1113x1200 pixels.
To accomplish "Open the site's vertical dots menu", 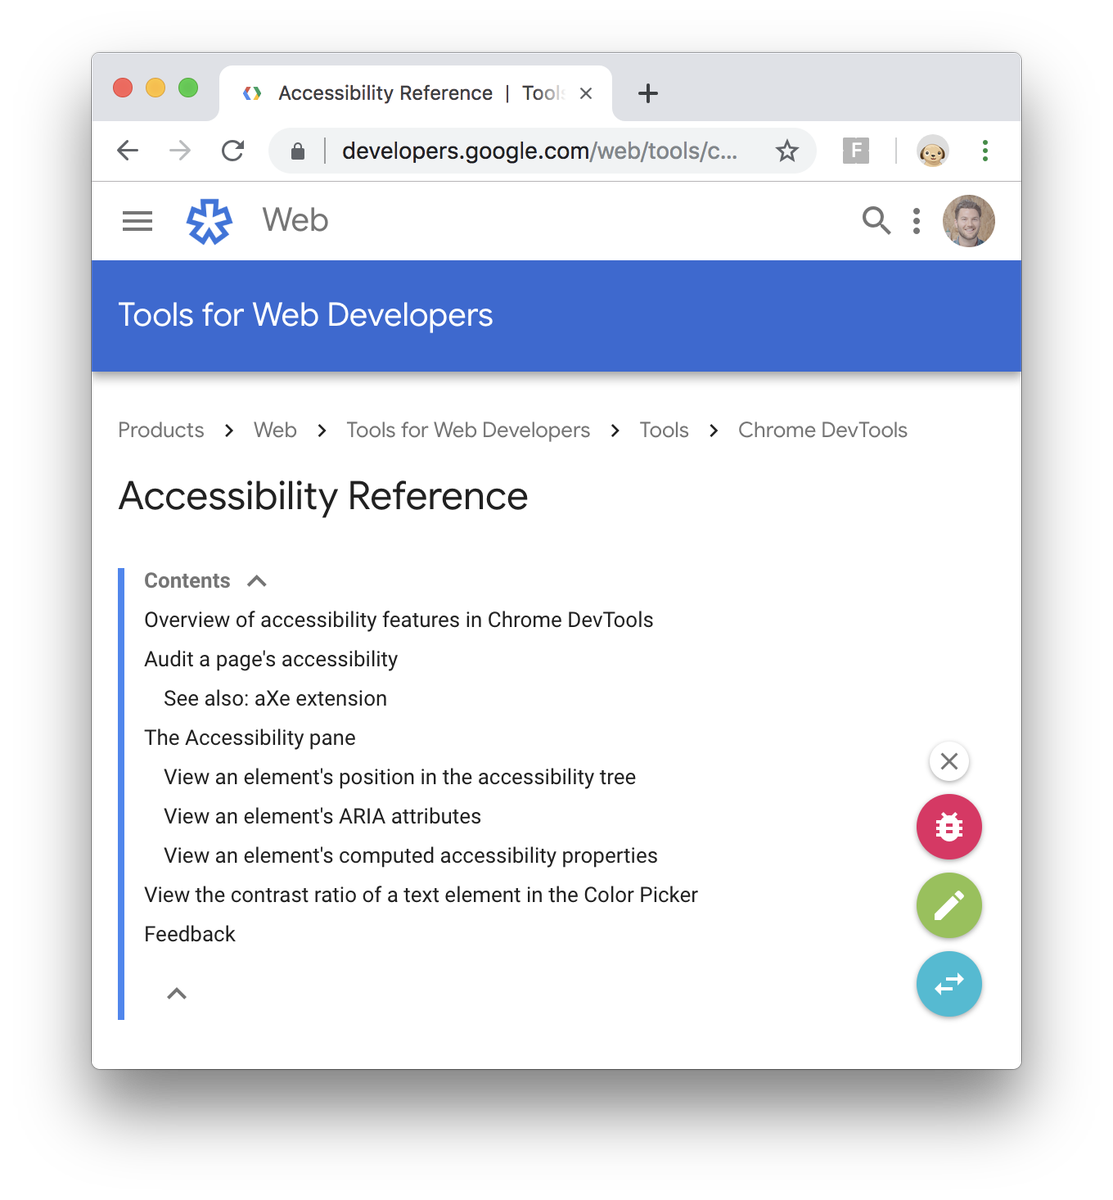I will (x=916, y=221).
